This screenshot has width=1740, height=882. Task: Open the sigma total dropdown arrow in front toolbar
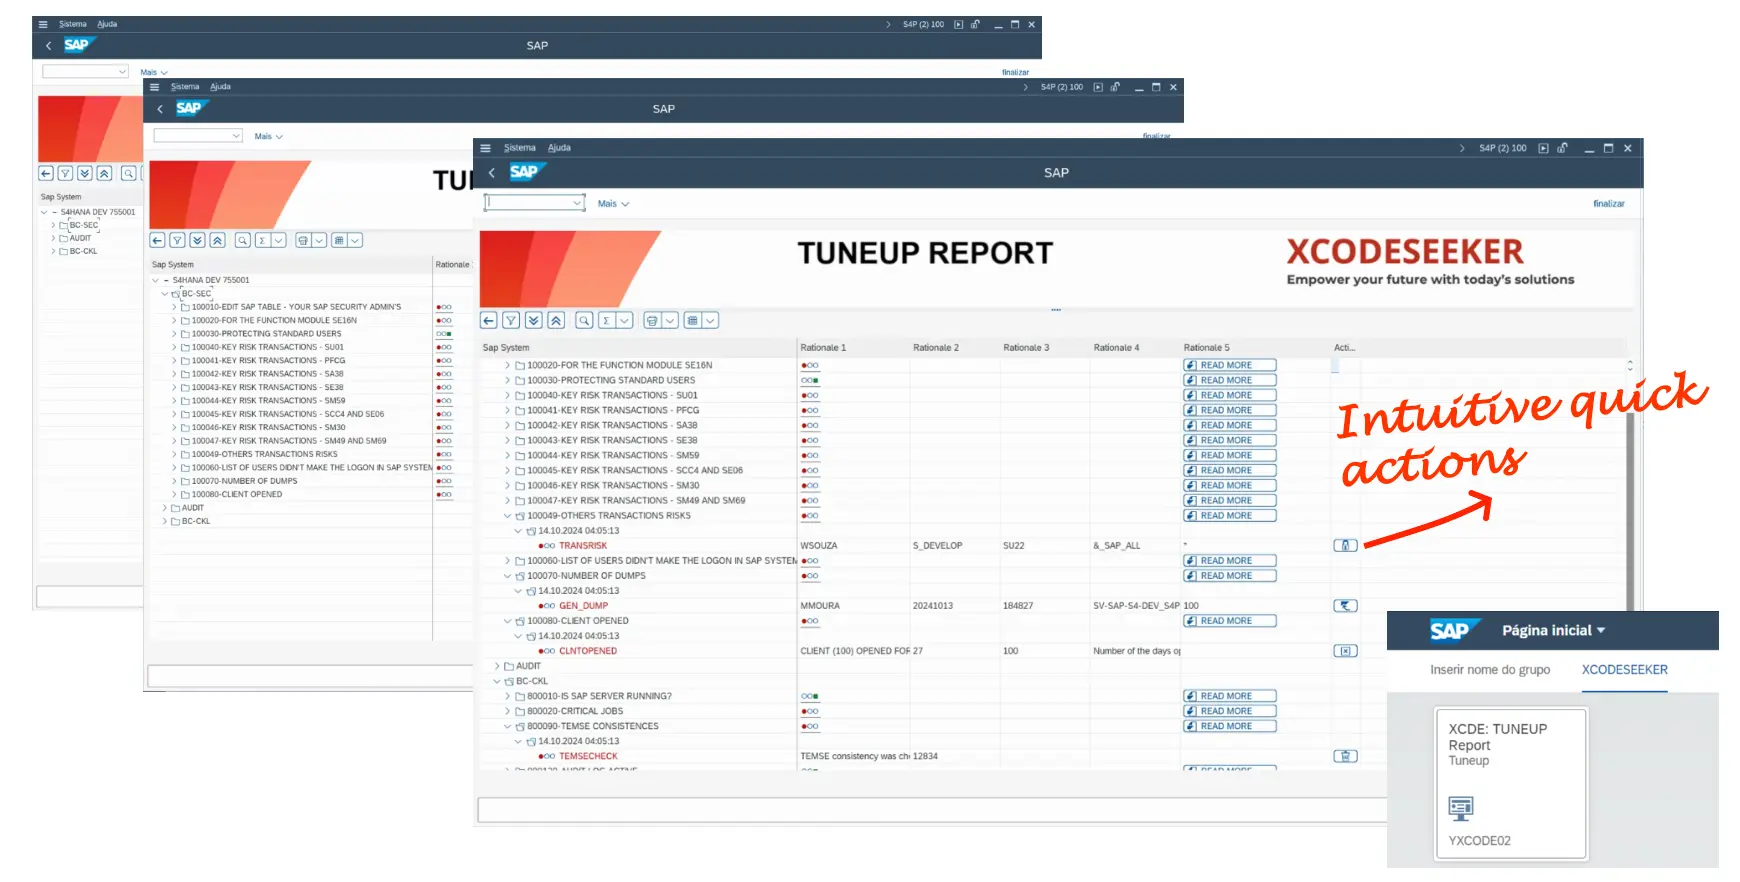tap(625, 320)
